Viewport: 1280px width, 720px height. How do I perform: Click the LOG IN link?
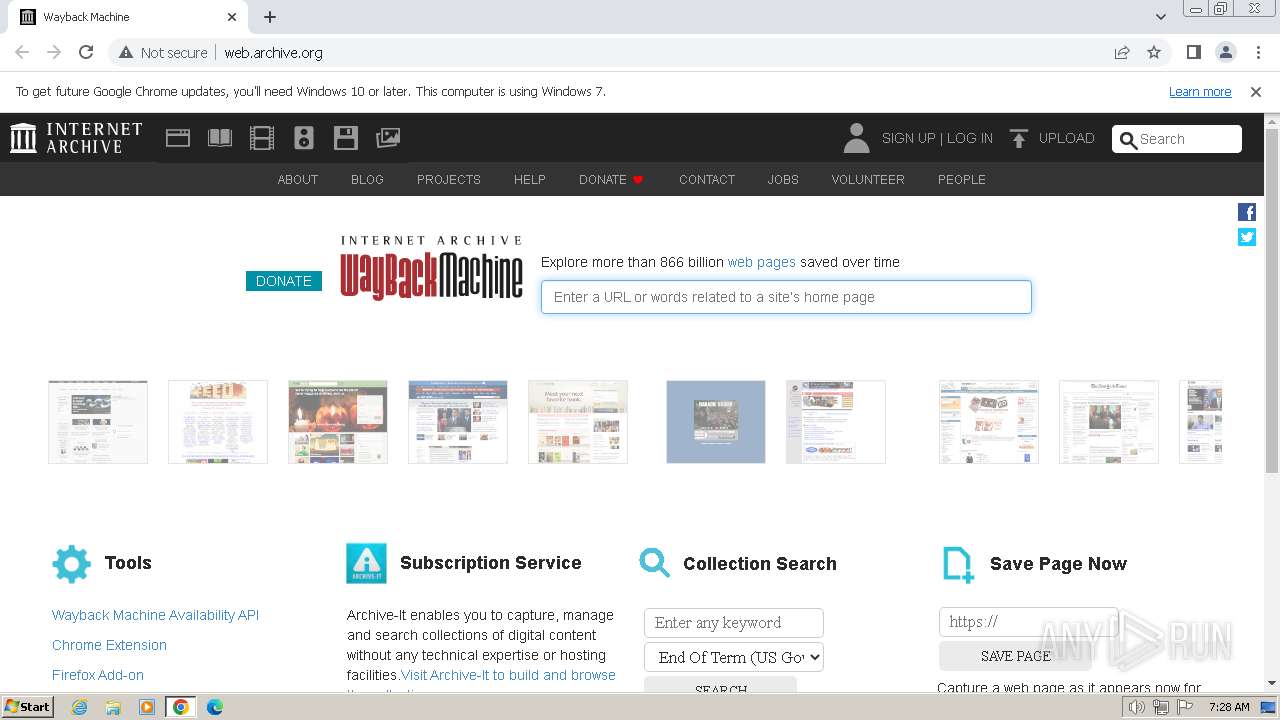[x=970, y=138]
